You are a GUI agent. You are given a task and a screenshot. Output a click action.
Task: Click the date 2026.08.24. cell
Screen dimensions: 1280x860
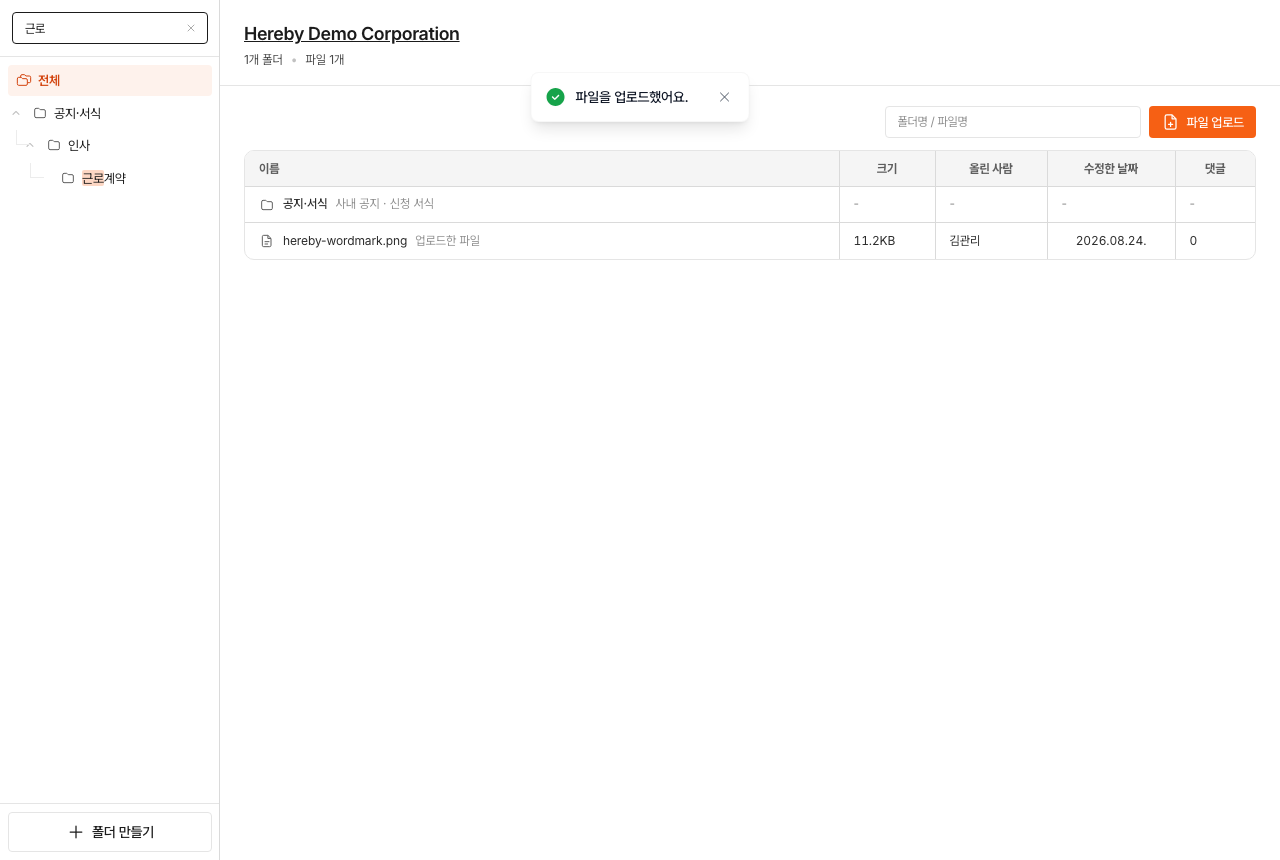coord(1111,241)
